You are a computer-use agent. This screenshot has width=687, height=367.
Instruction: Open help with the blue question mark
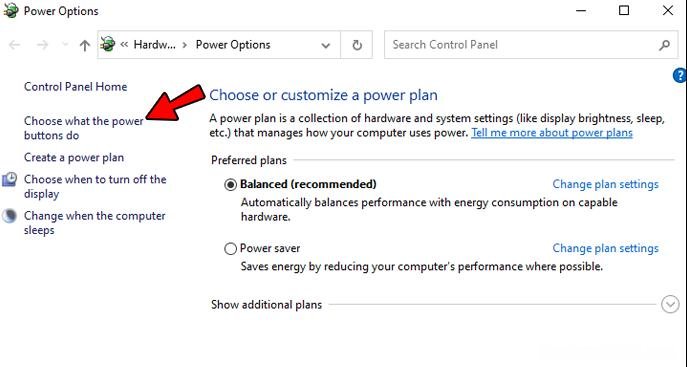click(x=680, y=75)
